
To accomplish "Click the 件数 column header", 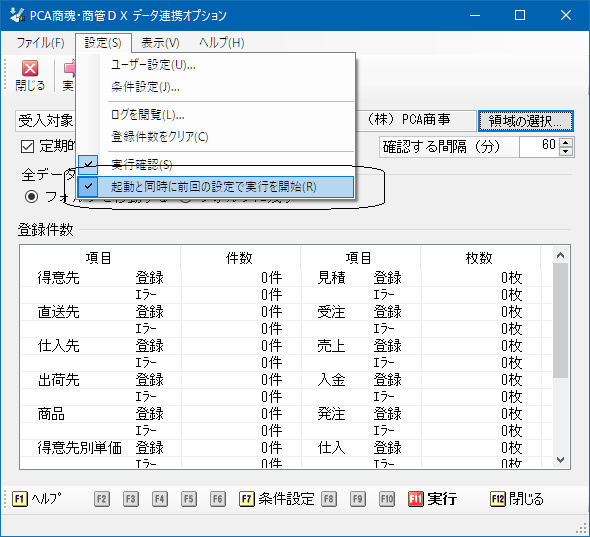I will tap(239, 258).
